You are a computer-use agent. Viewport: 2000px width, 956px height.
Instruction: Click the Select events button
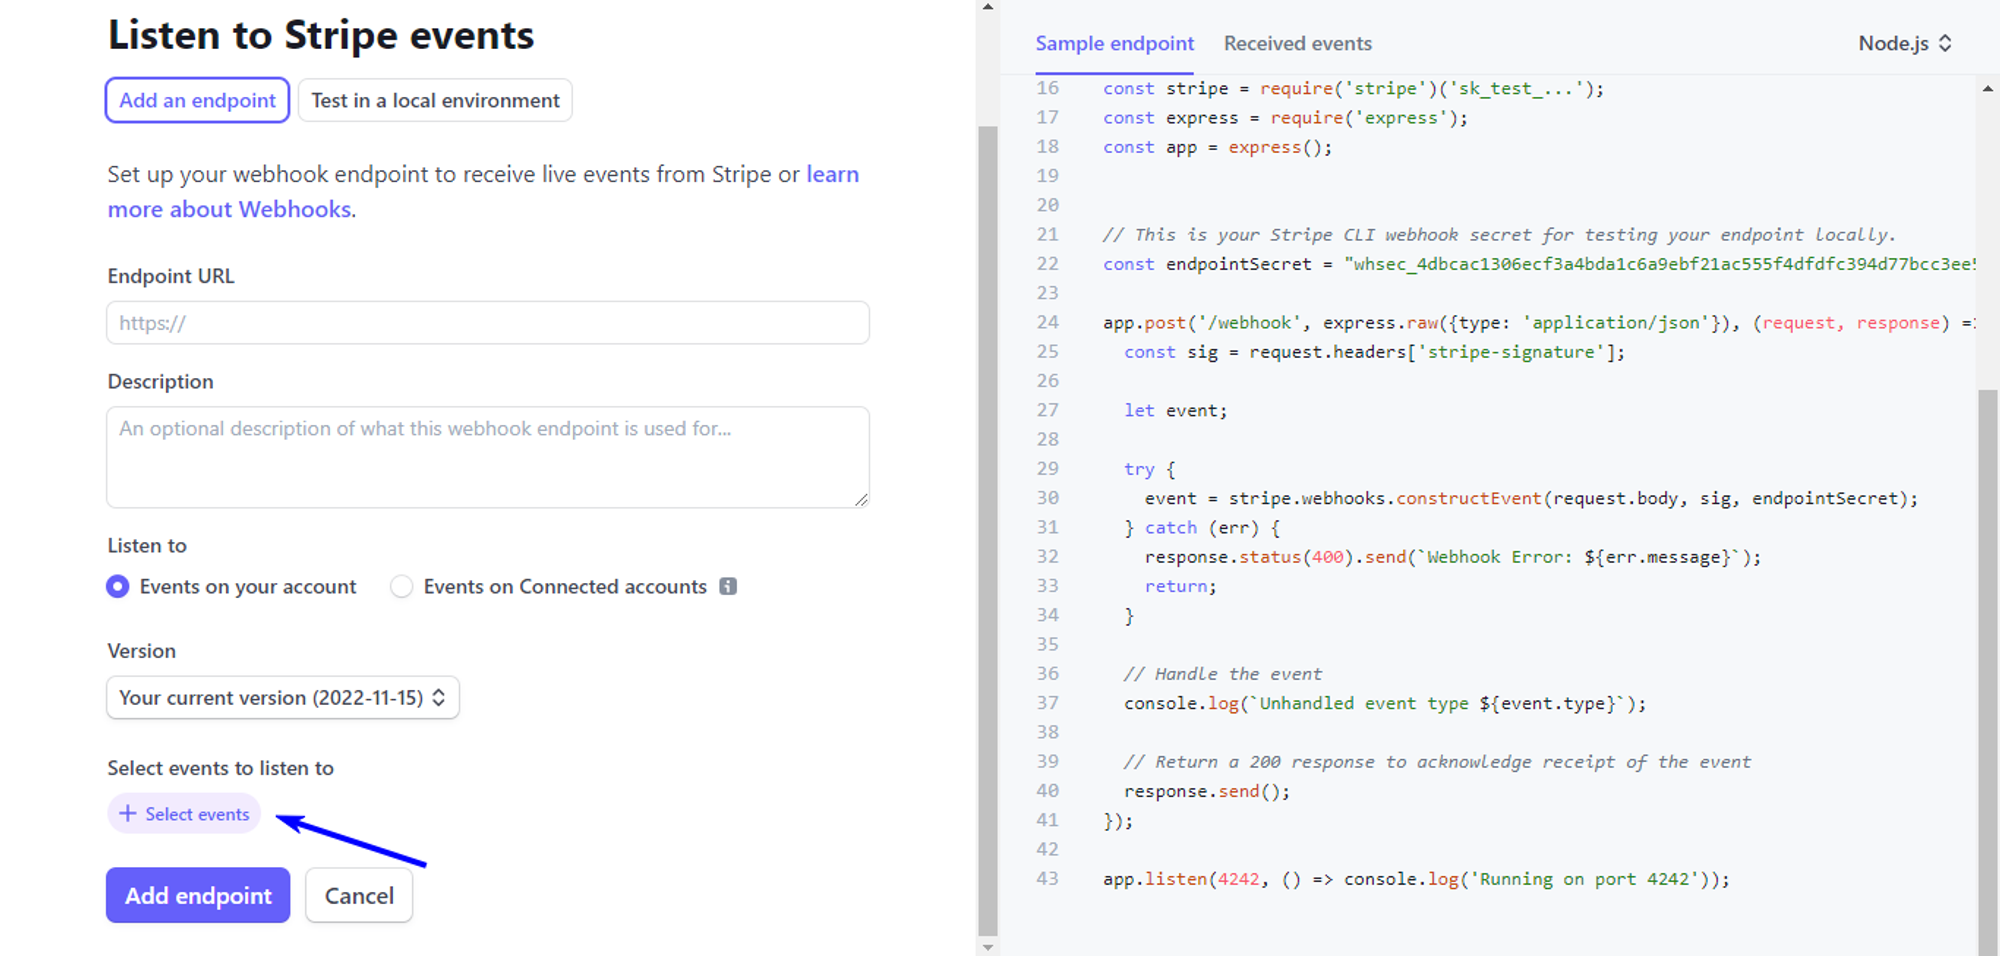[184, 814]
